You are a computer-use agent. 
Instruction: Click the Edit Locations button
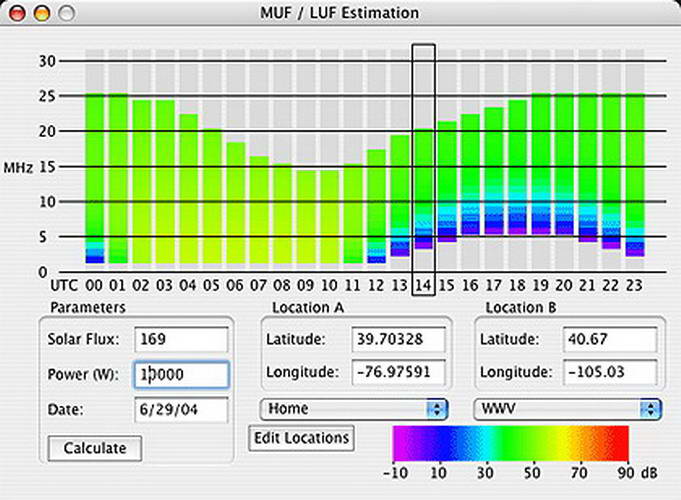coord(301,437)
